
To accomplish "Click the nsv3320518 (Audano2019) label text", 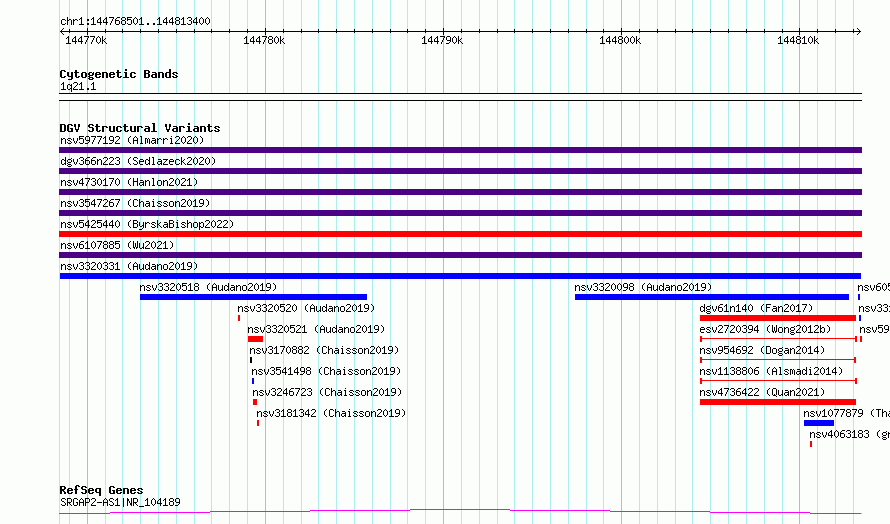I will [x=208, y=287].
